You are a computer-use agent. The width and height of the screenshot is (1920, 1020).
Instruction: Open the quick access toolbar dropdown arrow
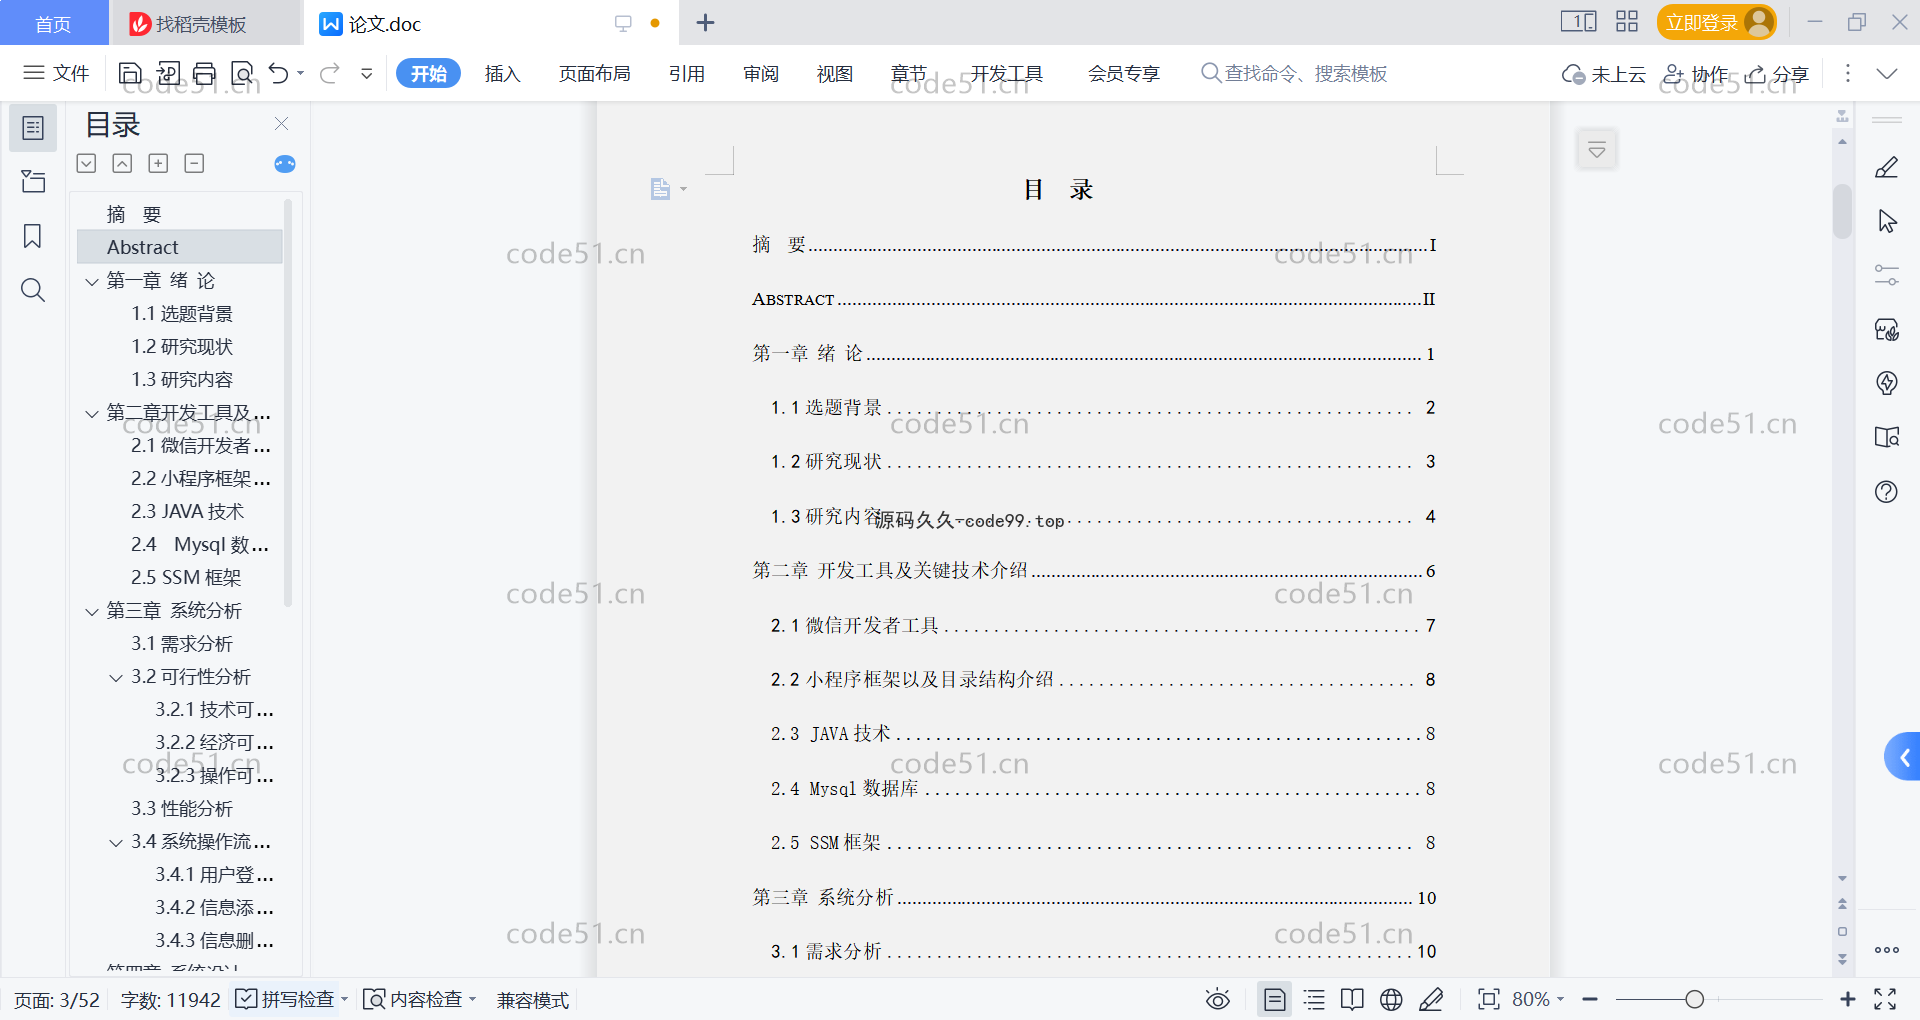point(367,73)
